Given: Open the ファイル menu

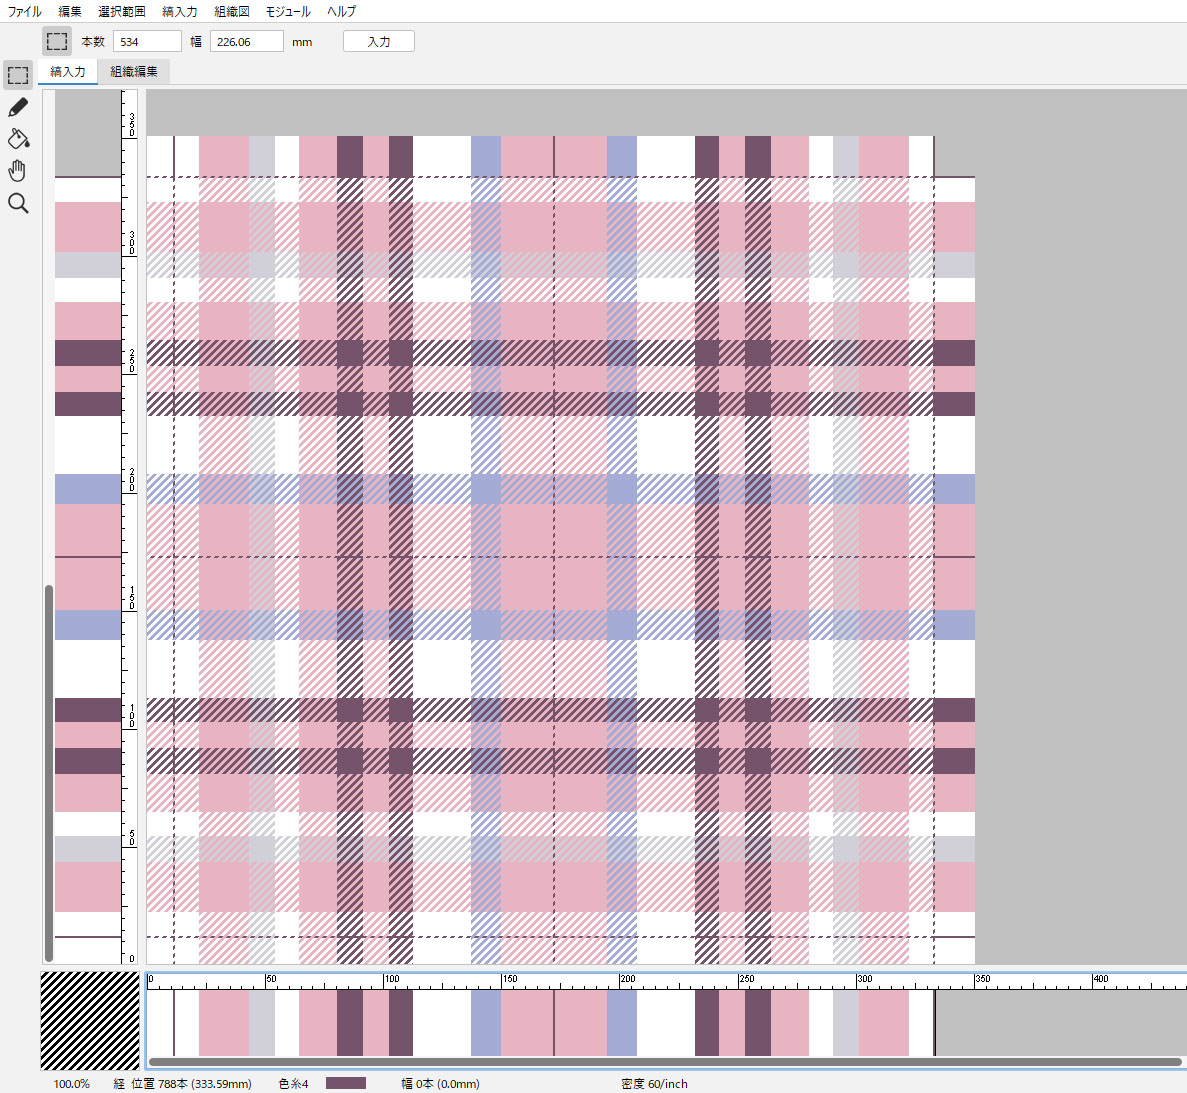Looking at the screenshot, I should tap(25, 12).
